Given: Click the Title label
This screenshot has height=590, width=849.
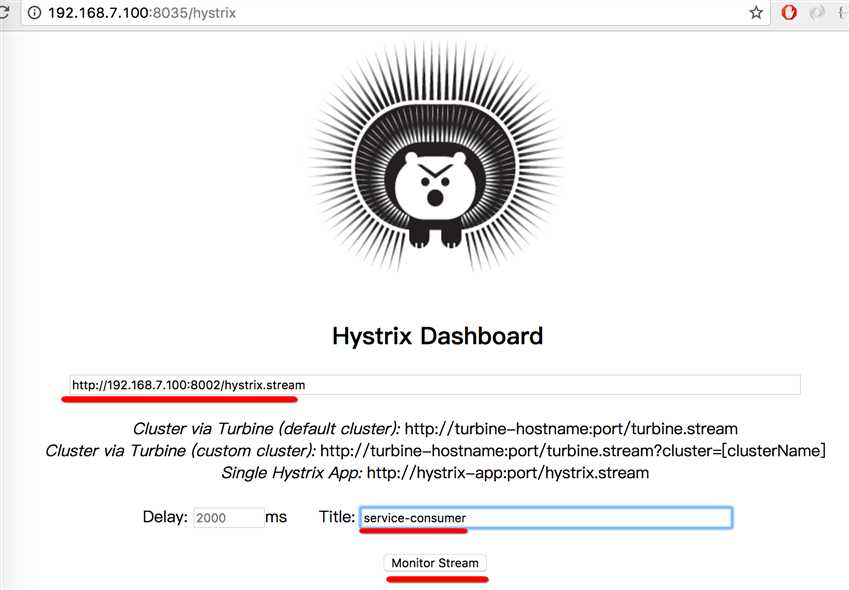Looking at the screenshot, I should 337,517.
